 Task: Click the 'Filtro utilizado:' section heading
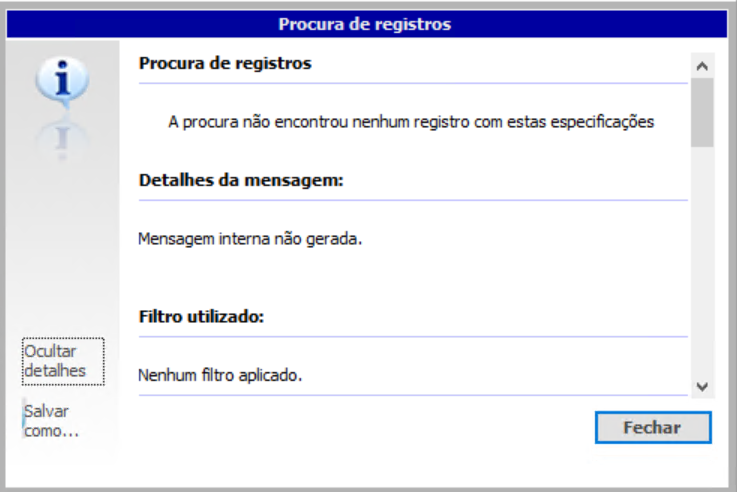(x=201, y=317)
